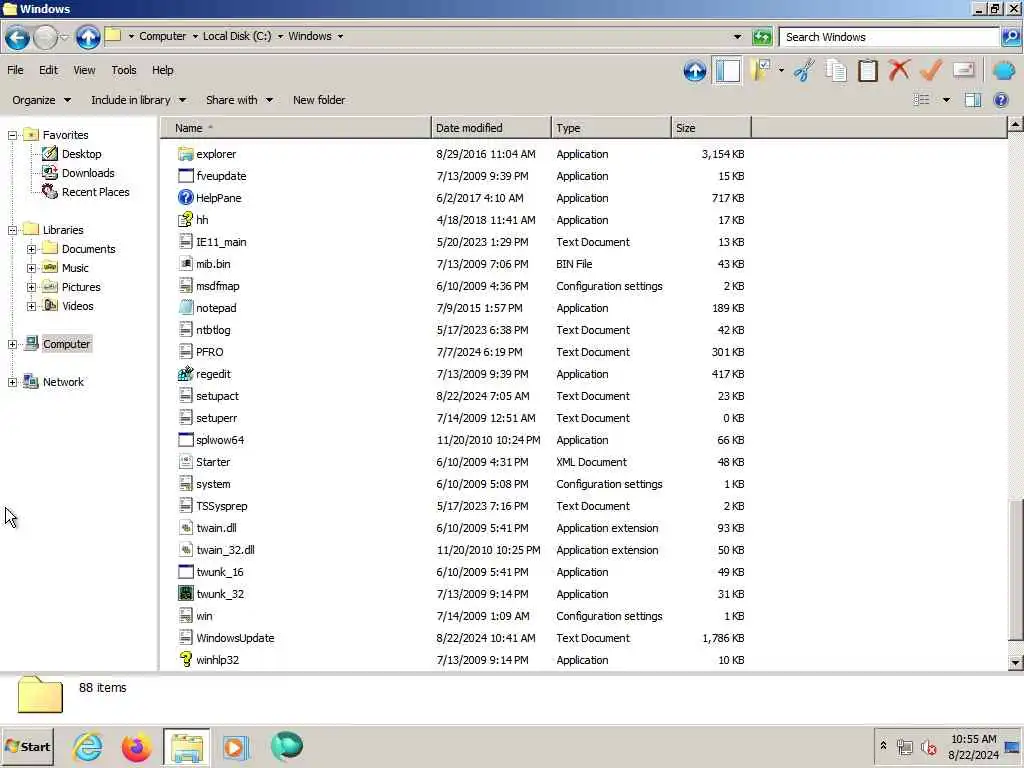
Task: Toggle the preview pane button
Action: tap(973, 100)
